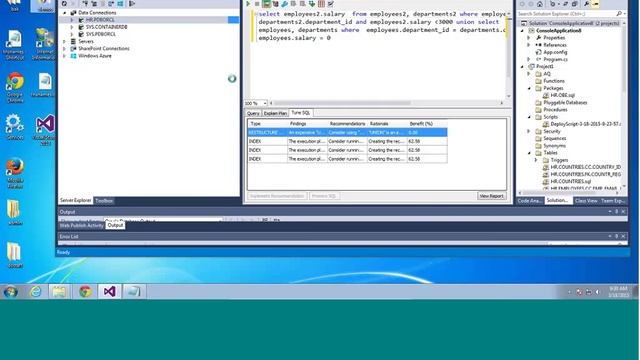Select the Pluggable Databases folder
Screen dimensions: 640x360
tap(565, 103)
